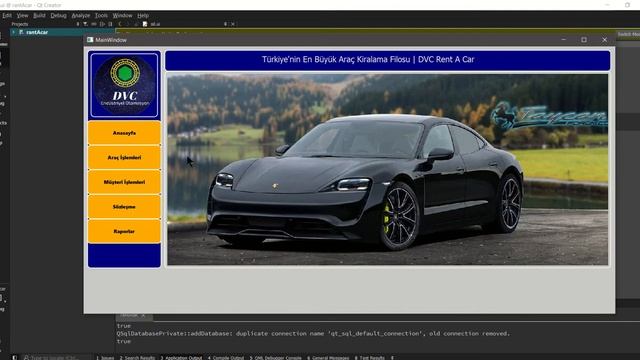Open the Analyze menu in Qt Creator
640x360 pixels.
click(80, 16)
